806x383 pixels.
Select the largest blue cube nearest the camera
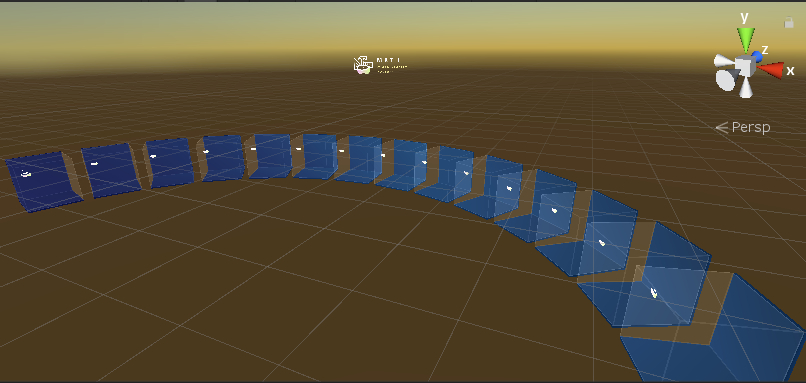pyautogui.click(x=713, y=327)
